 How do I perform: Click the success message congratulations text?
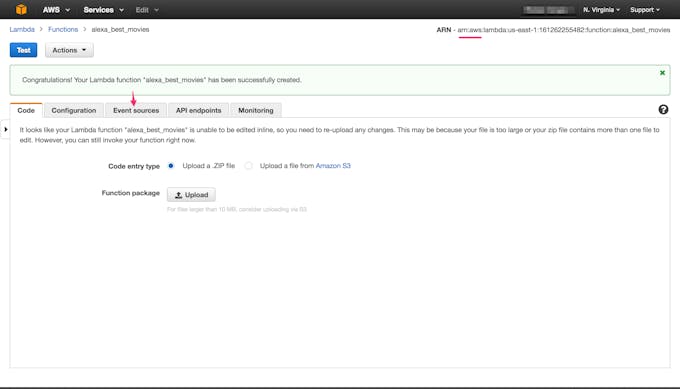(x=162, y=80)
